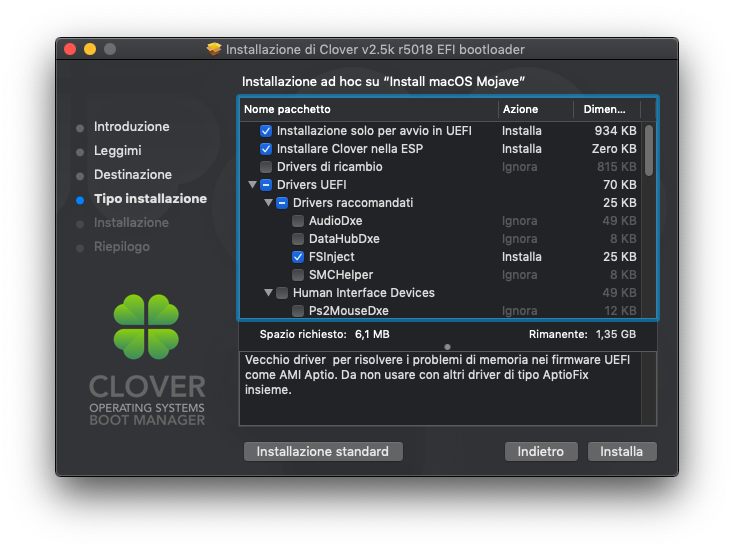The image size is (734, 550).
Task: Click the yellow minimize window button
Action: click(x=90, y=49)
